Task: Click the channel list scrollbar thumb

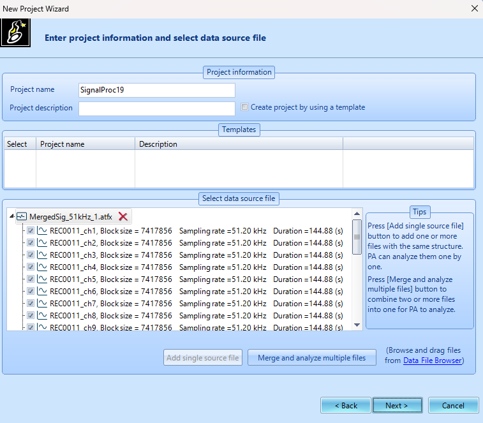Action: 357,237
